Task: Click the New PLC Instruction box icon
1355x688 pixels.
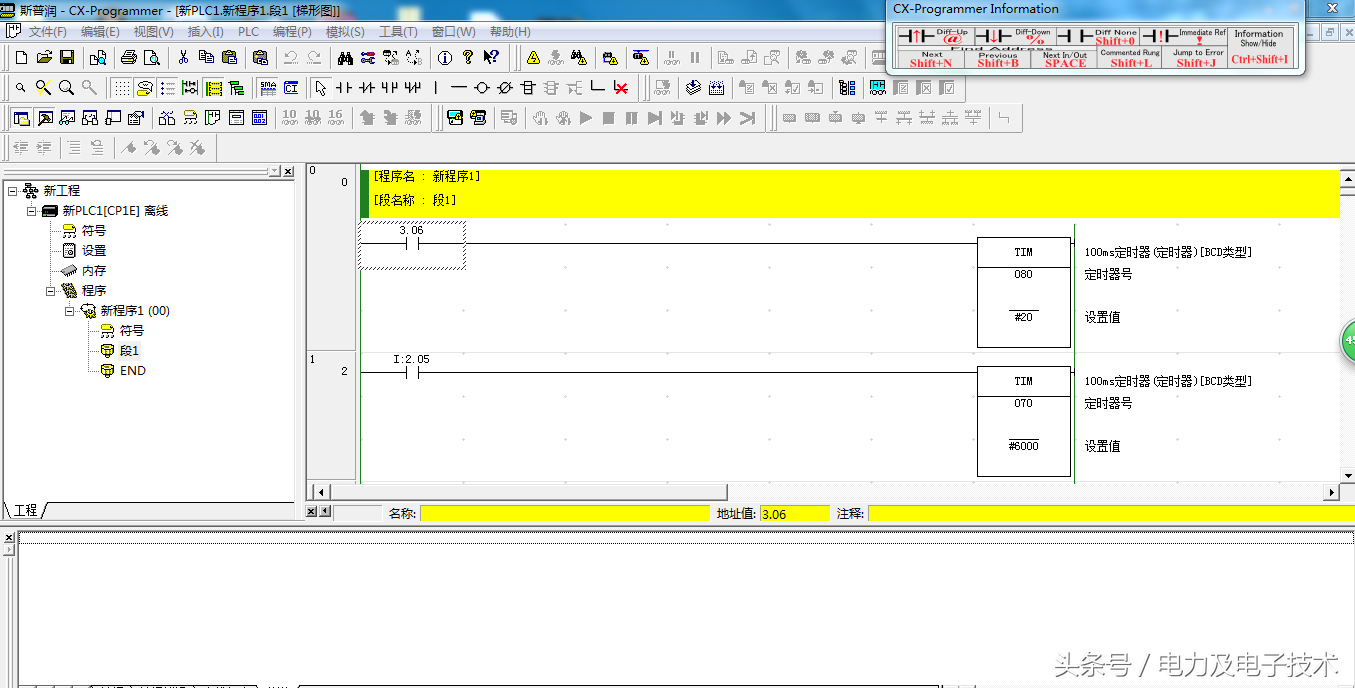Action: pos(528,88)
